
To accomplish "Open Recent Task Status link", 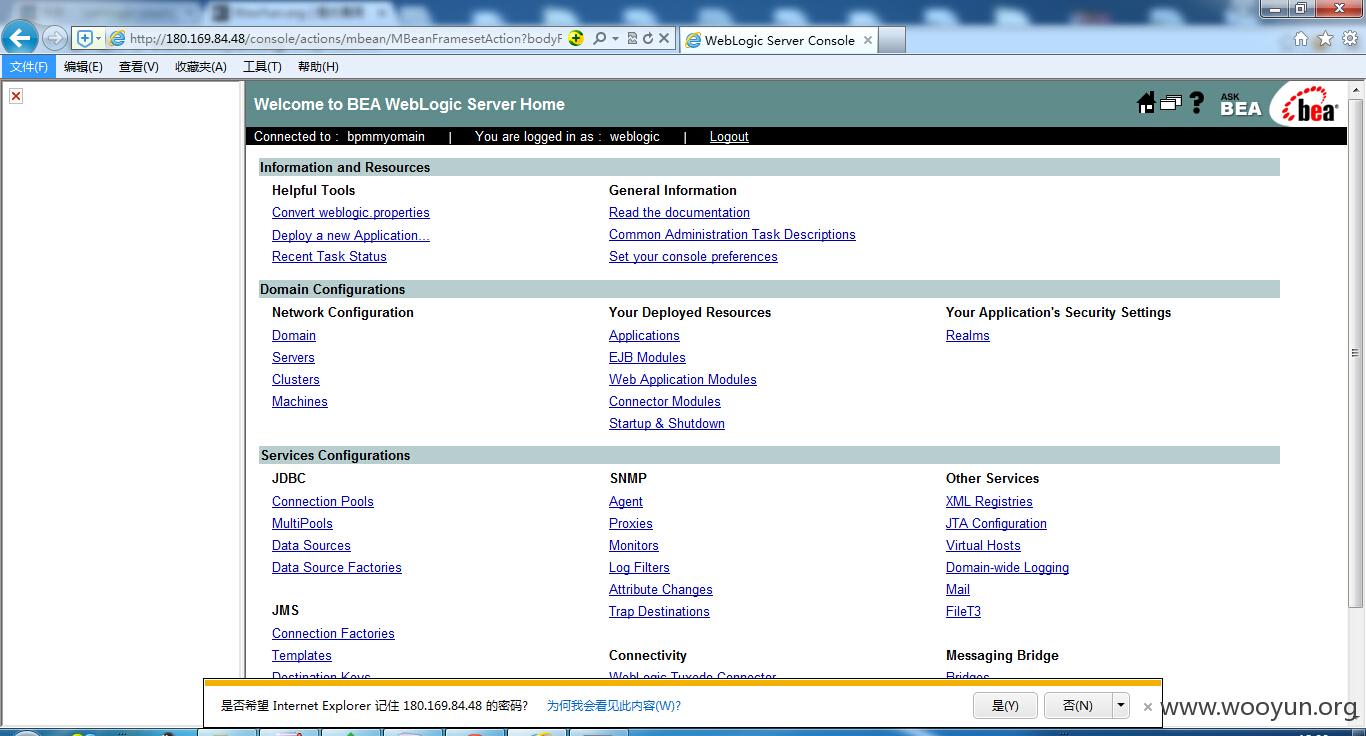I will (329, 257).
